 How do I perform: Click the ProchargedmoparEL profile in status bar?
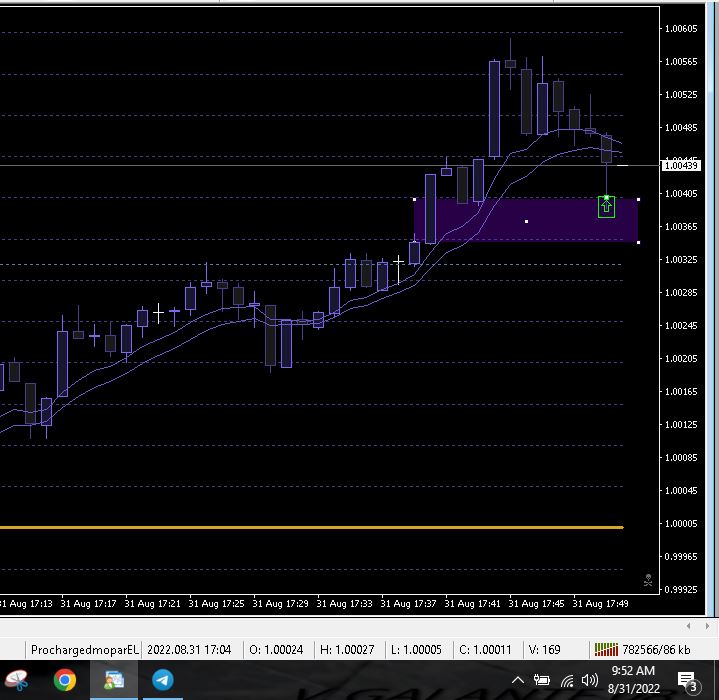84,649
